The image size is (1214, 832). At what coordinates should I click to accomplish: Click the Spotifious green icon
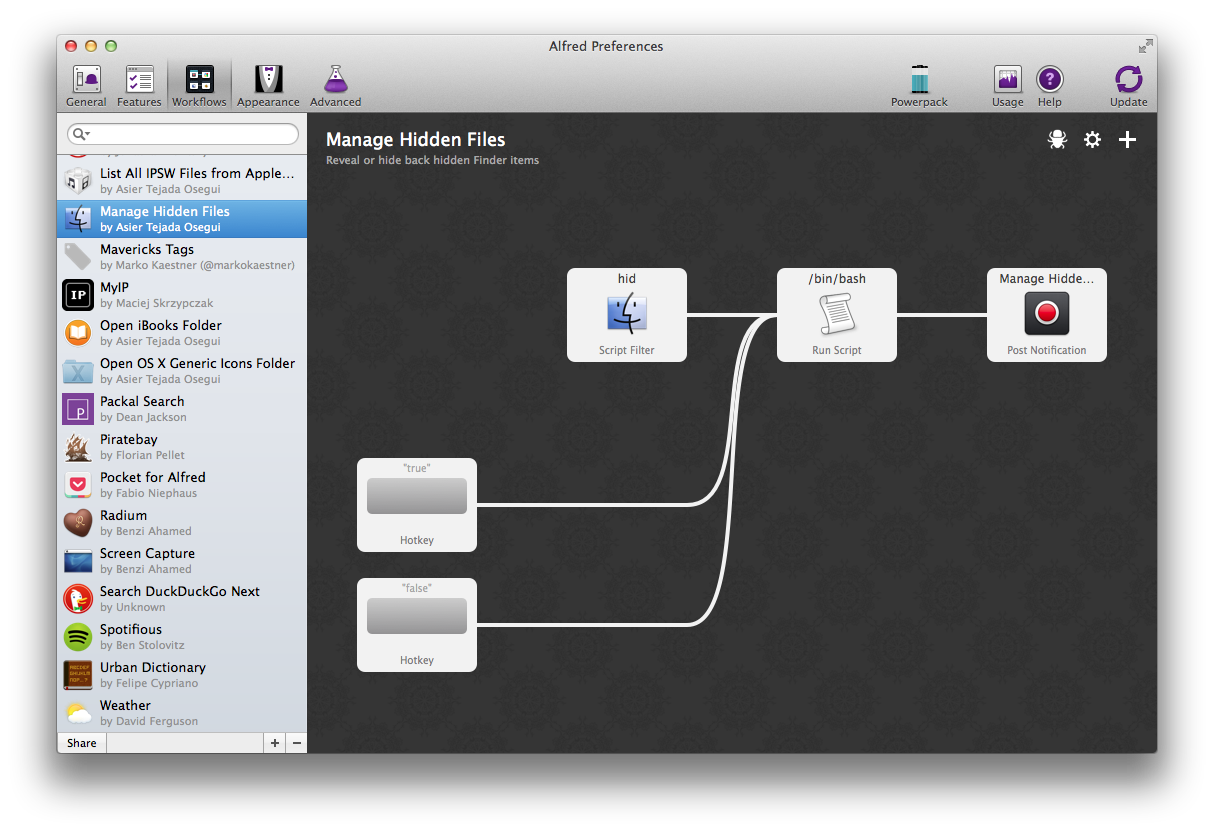point(78,637)
